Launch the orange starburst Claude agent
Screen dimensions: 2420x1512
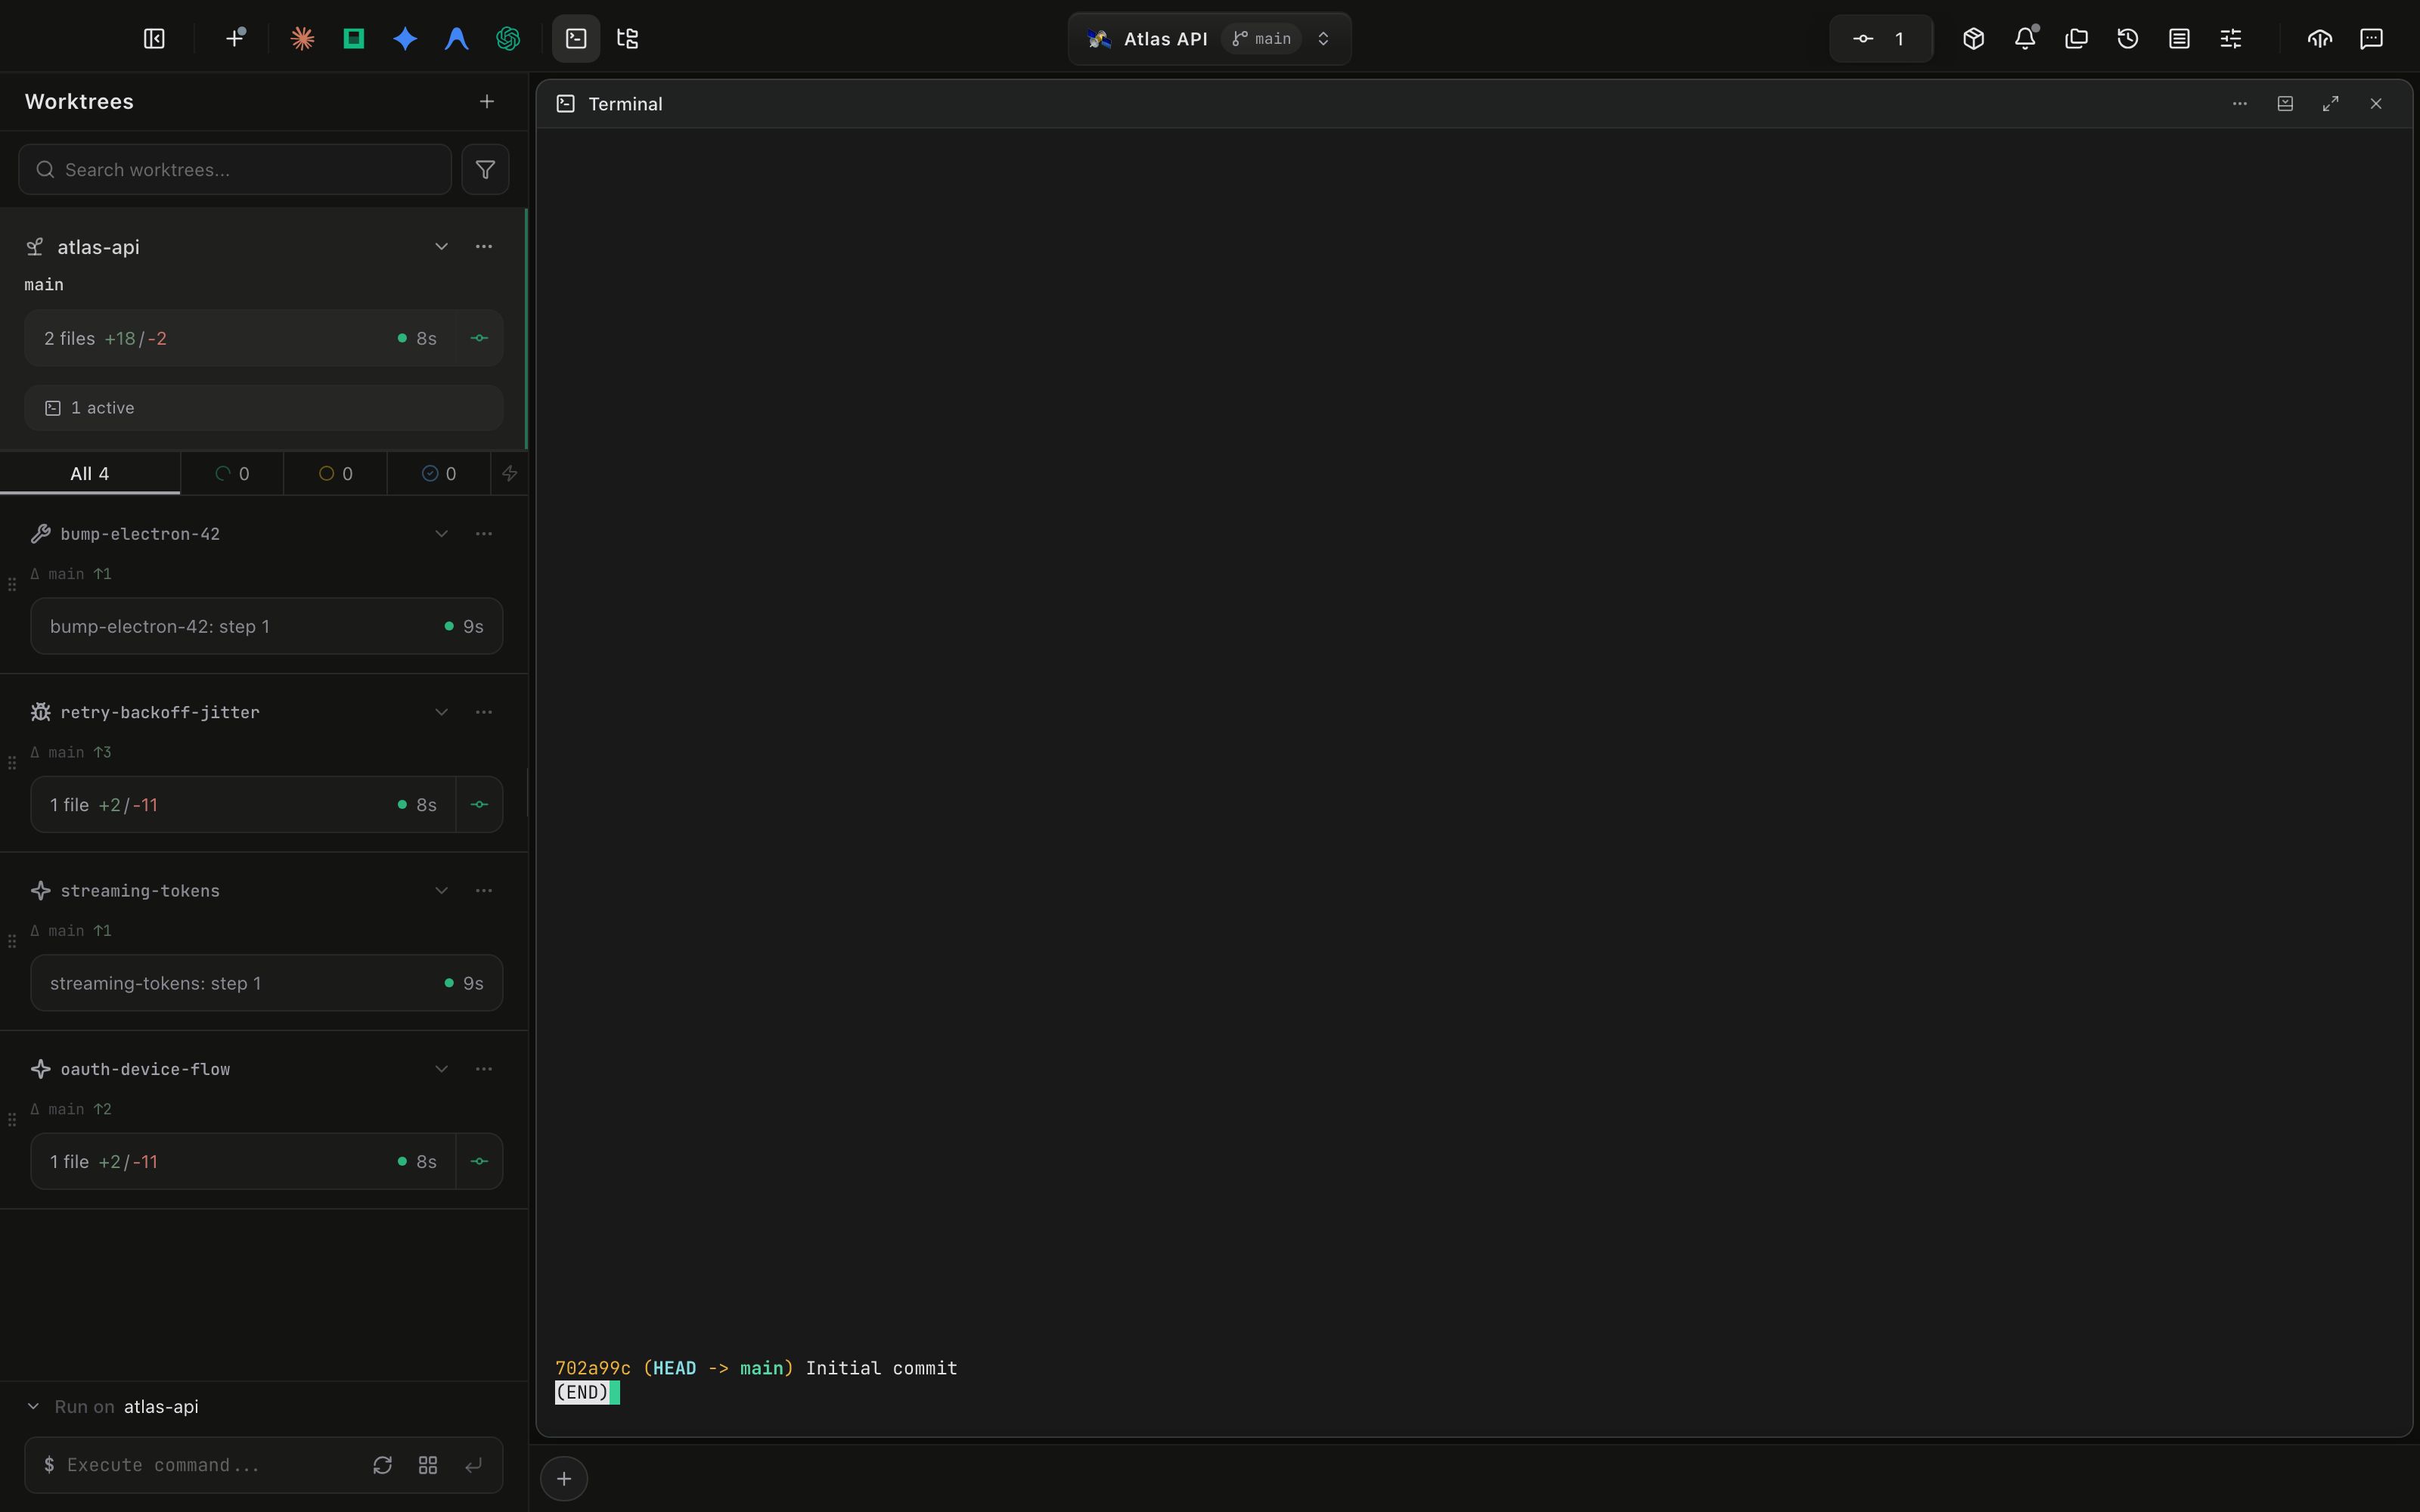click(x=302, y=39)
